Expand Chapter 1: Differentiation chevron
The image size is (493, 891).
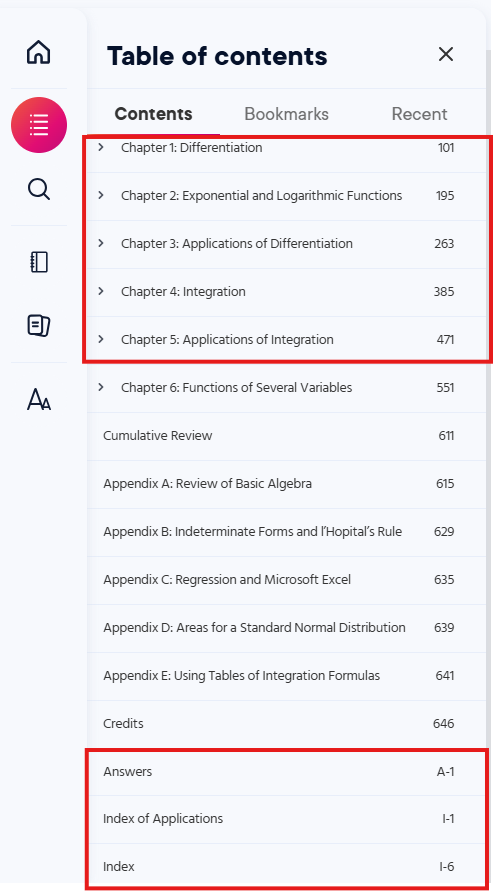pos(101,147)
